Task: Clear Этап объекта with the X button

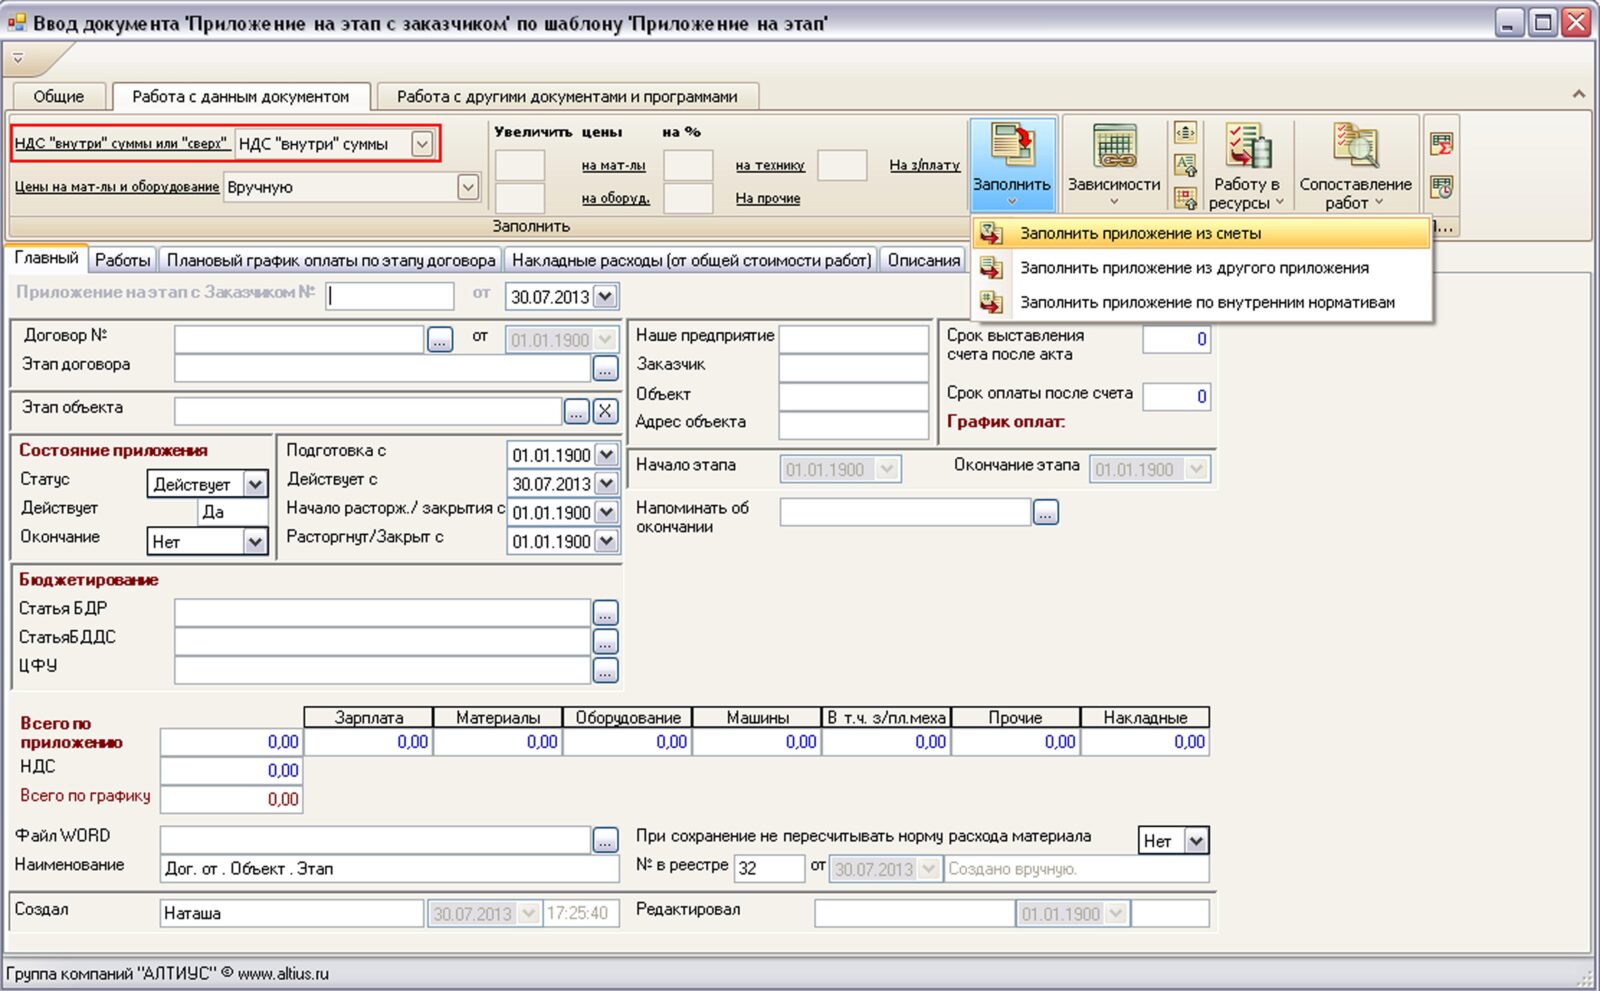Action: click(605, 411)
